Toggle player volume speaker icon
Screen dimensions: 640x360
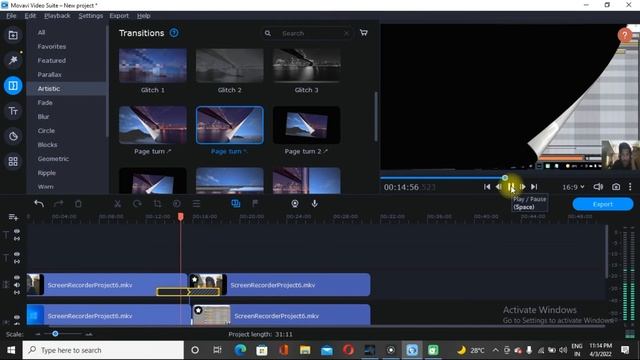pos(598,187)
